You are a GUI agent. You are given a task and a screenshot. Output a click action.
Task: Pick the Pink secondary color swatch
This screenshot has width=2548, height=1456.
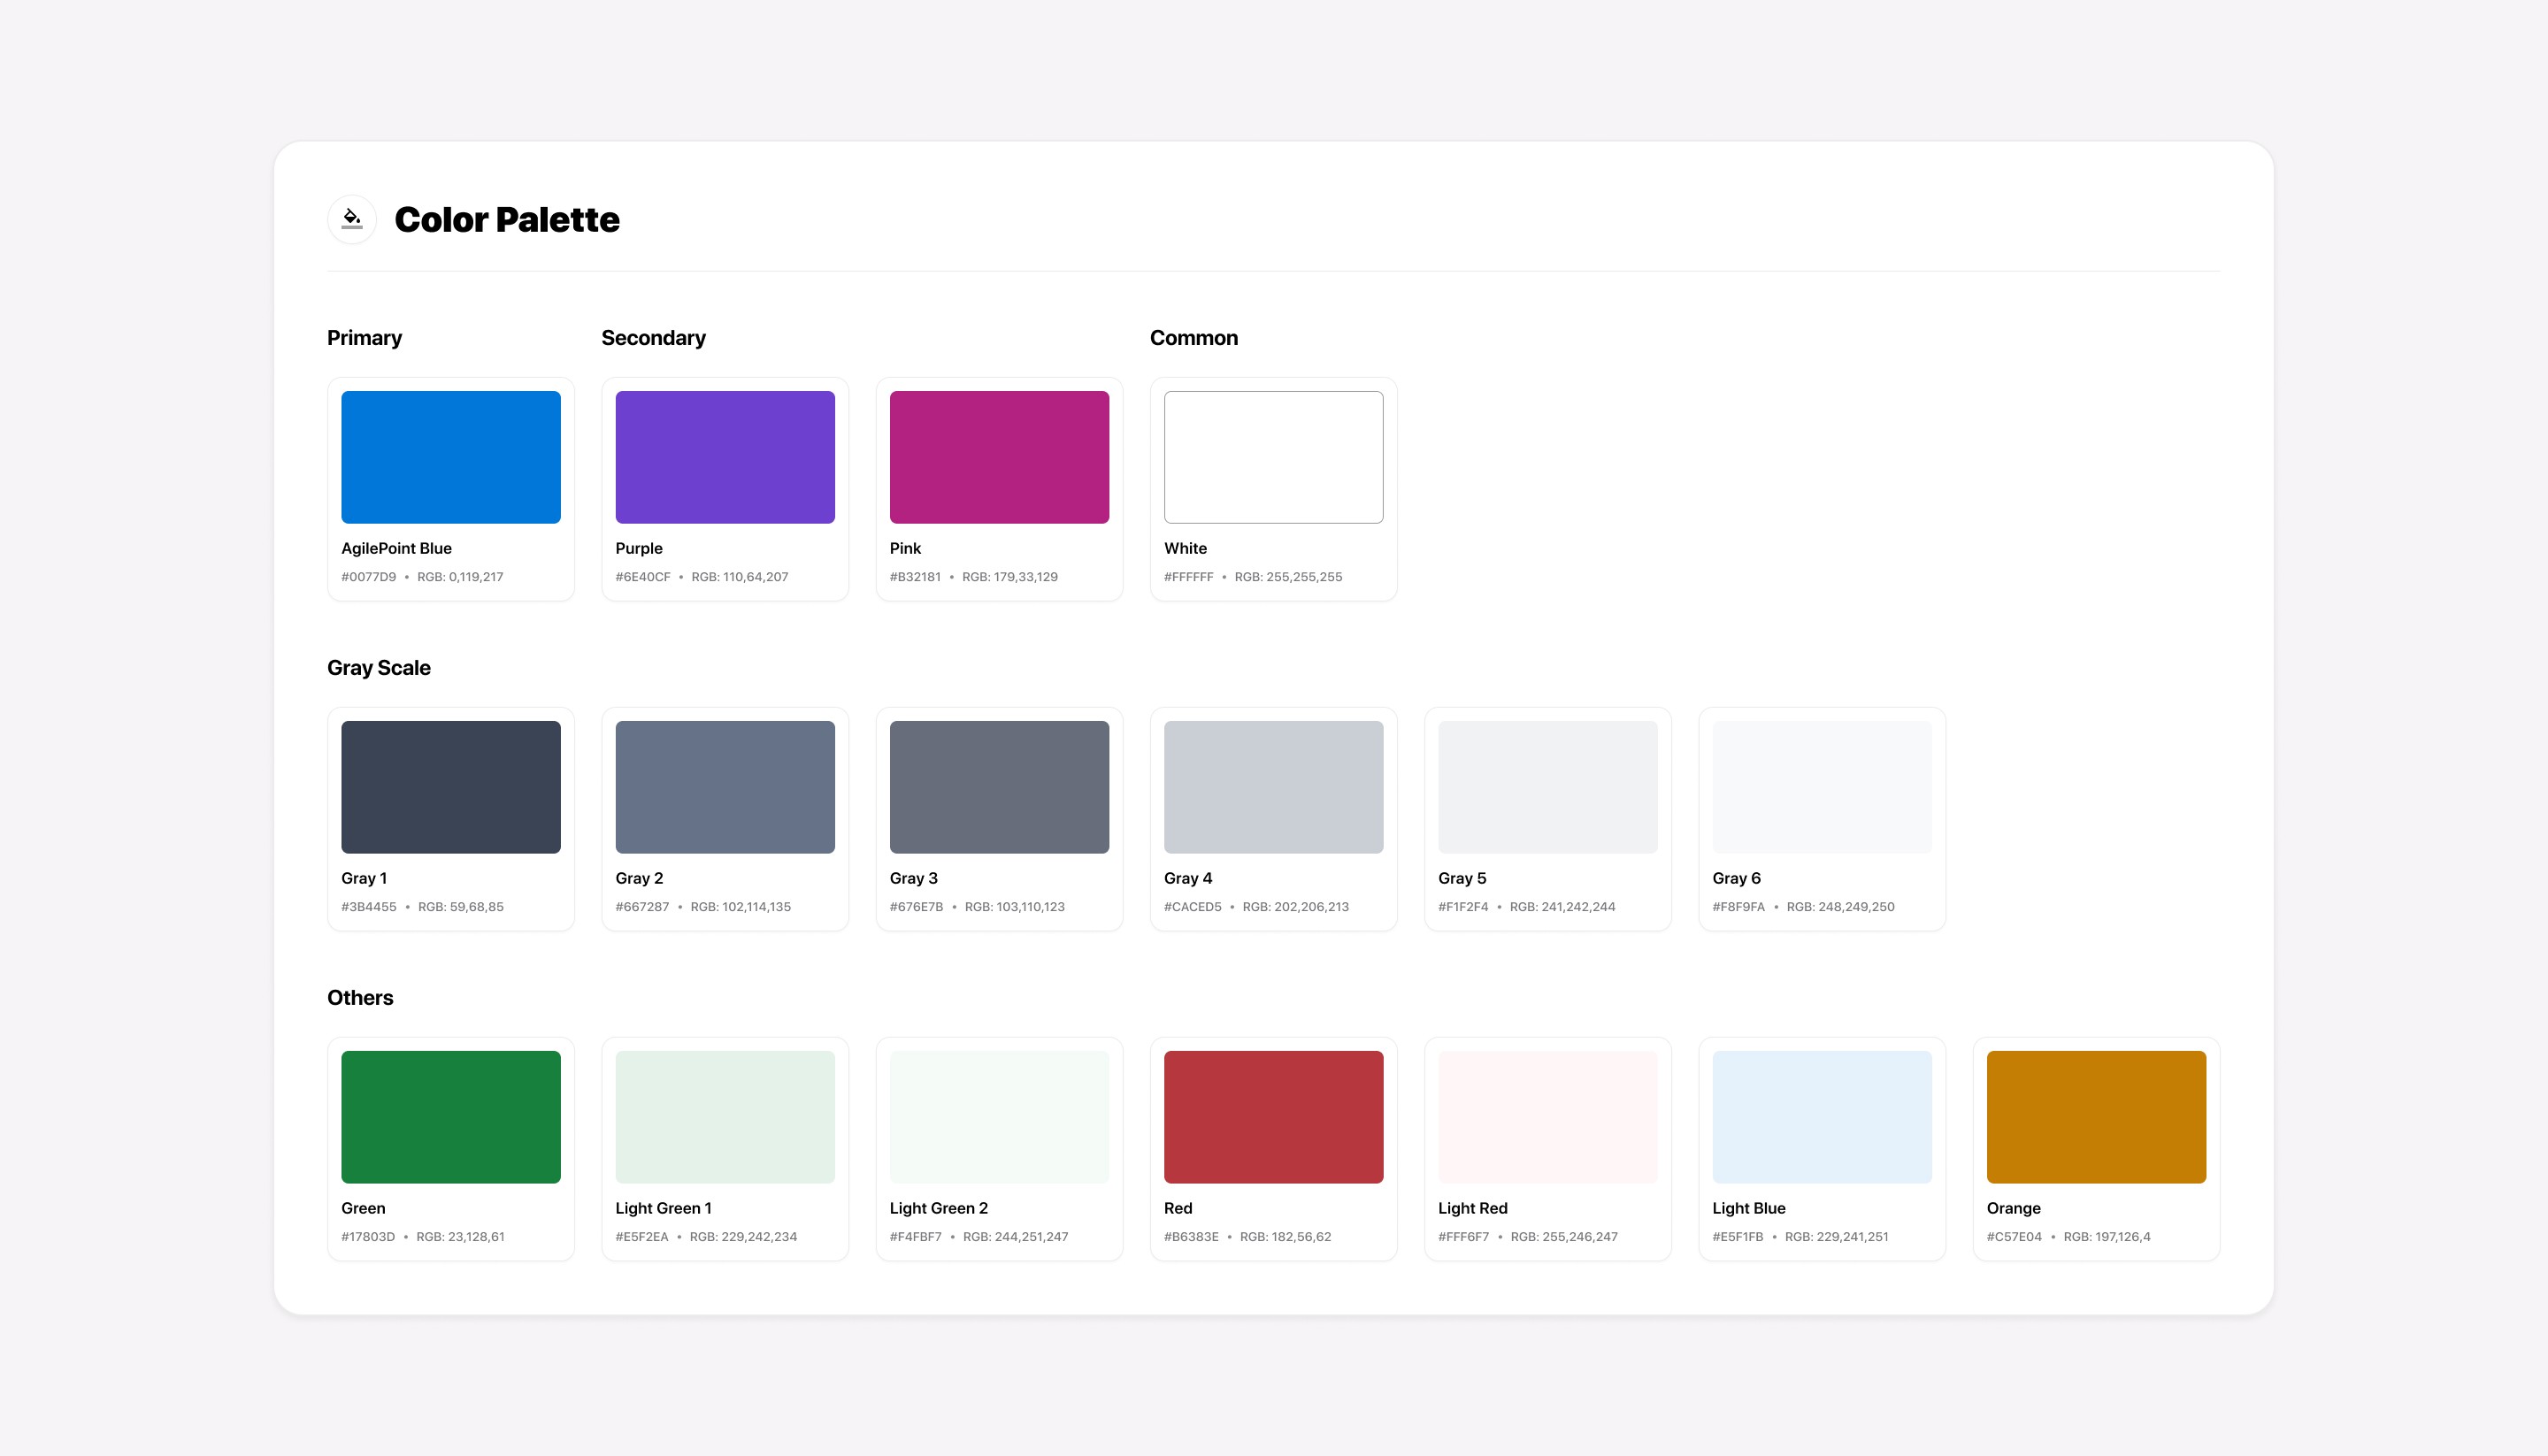[x=999, y=457]
